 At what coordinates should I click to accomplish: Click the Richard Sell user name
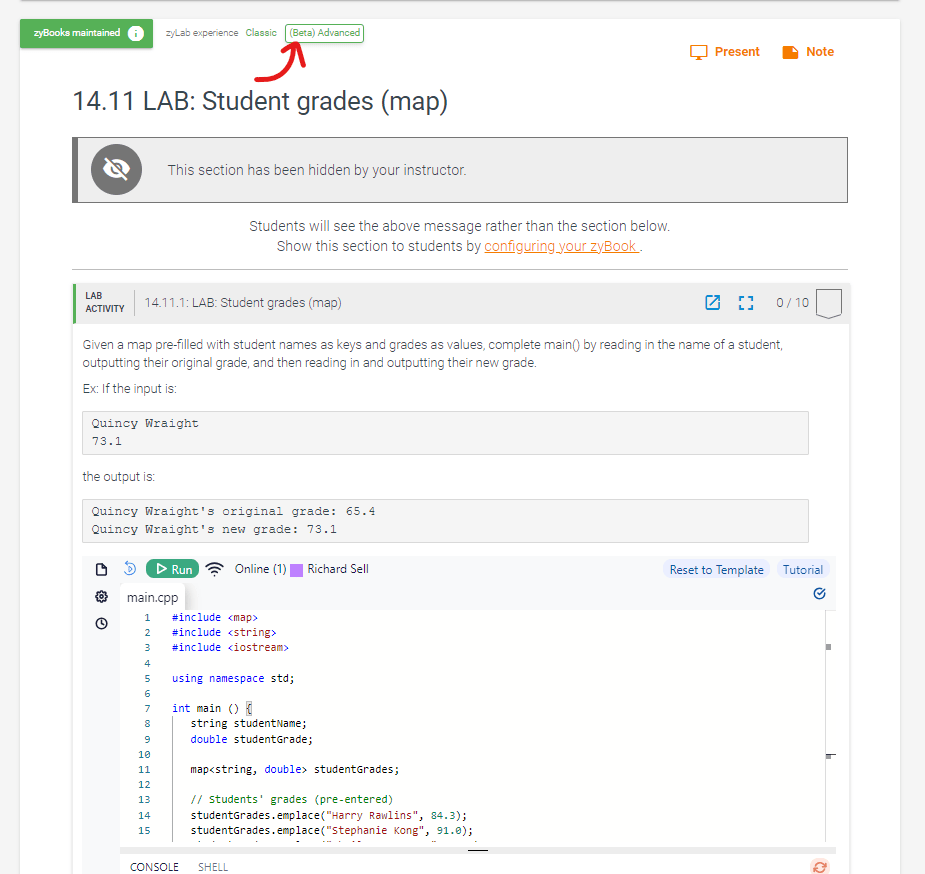(338, 569)
